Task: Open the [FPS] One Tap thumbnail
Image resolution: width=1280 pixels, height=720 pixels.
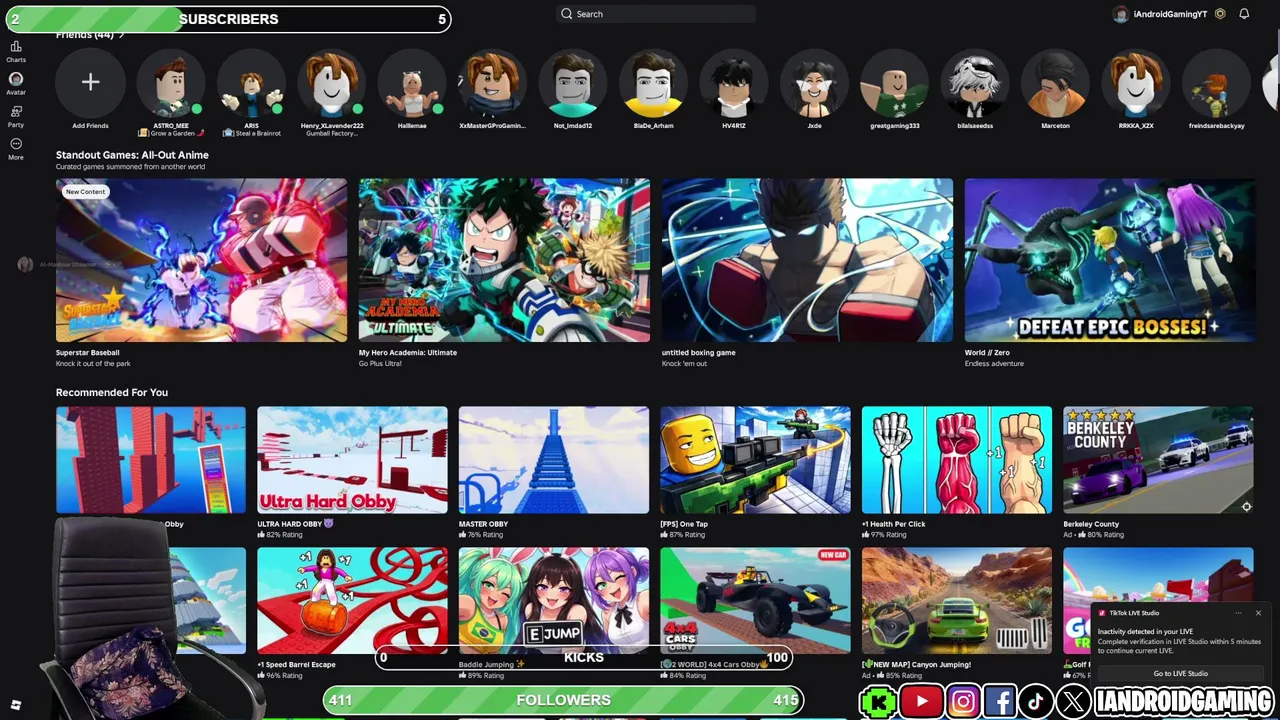Action: [x=755, y=460]
